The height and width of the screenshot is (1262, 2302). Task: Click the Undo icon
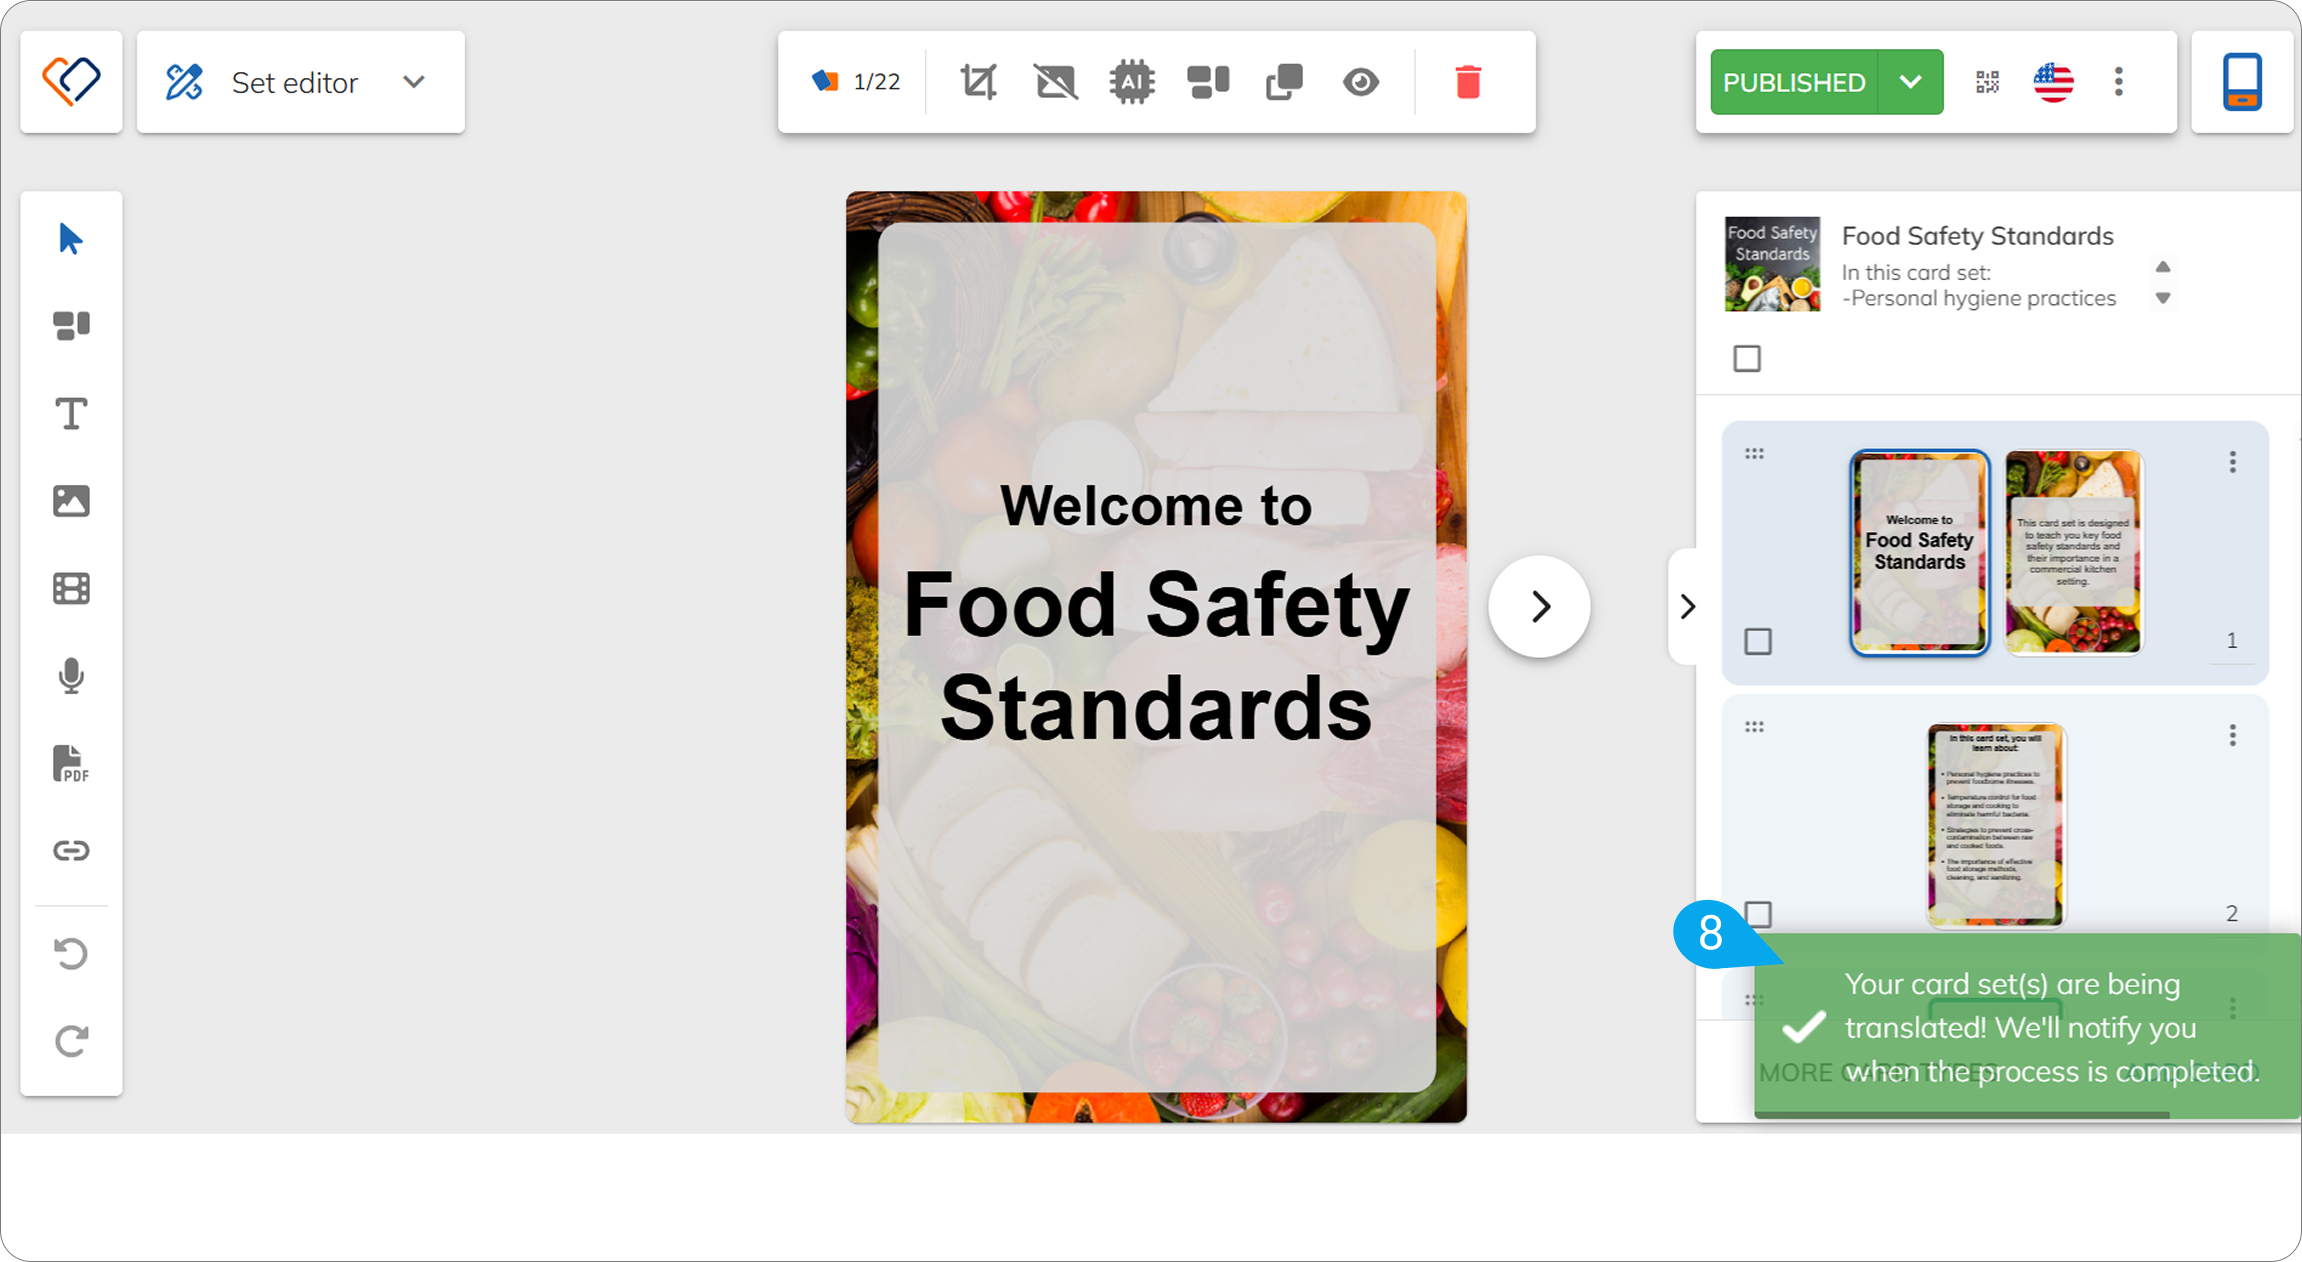coord(71,953)
